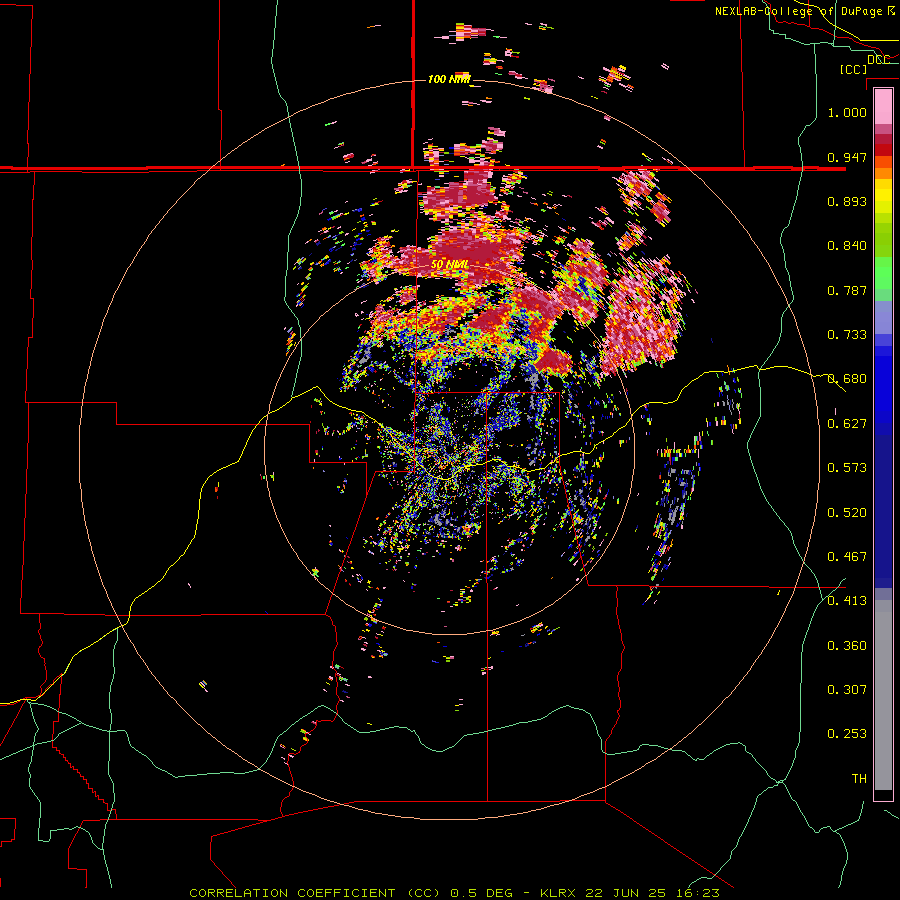Click the NEXLAB-College of DuPage header text
900x900 pixels.
pos(805,11)
